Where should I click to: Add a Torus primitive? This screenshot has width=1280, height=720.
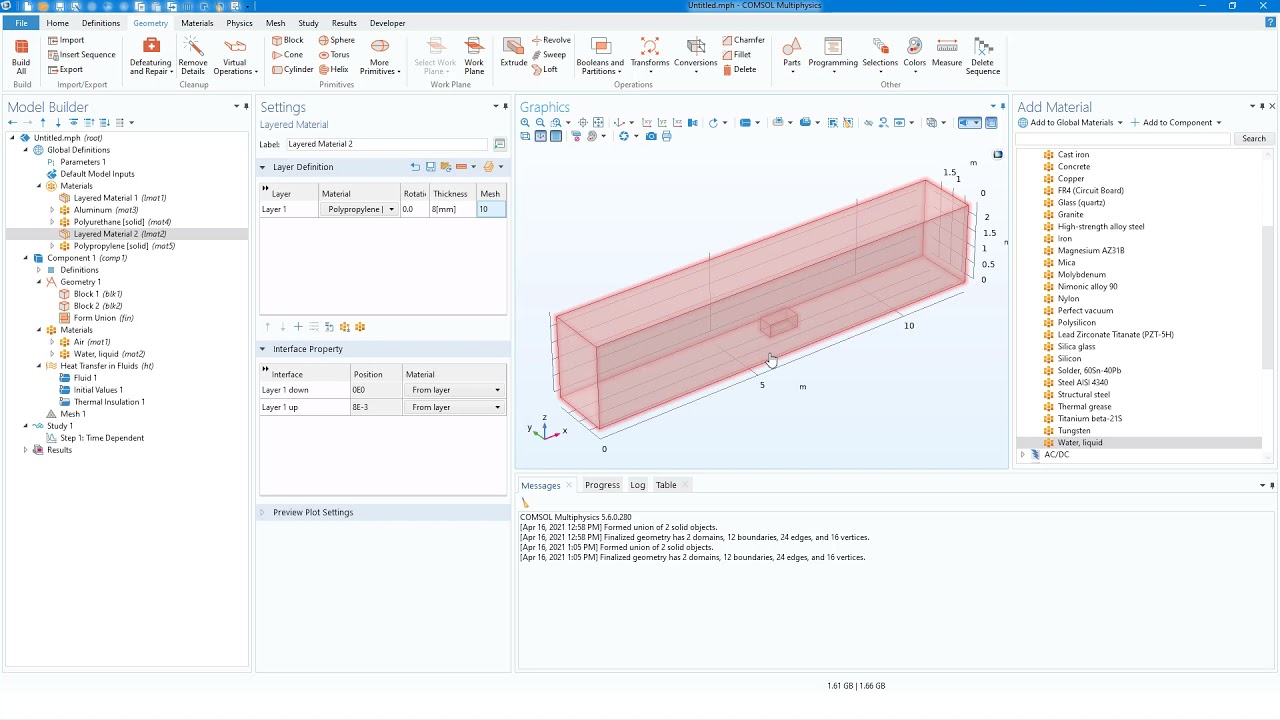pos(334,55)
